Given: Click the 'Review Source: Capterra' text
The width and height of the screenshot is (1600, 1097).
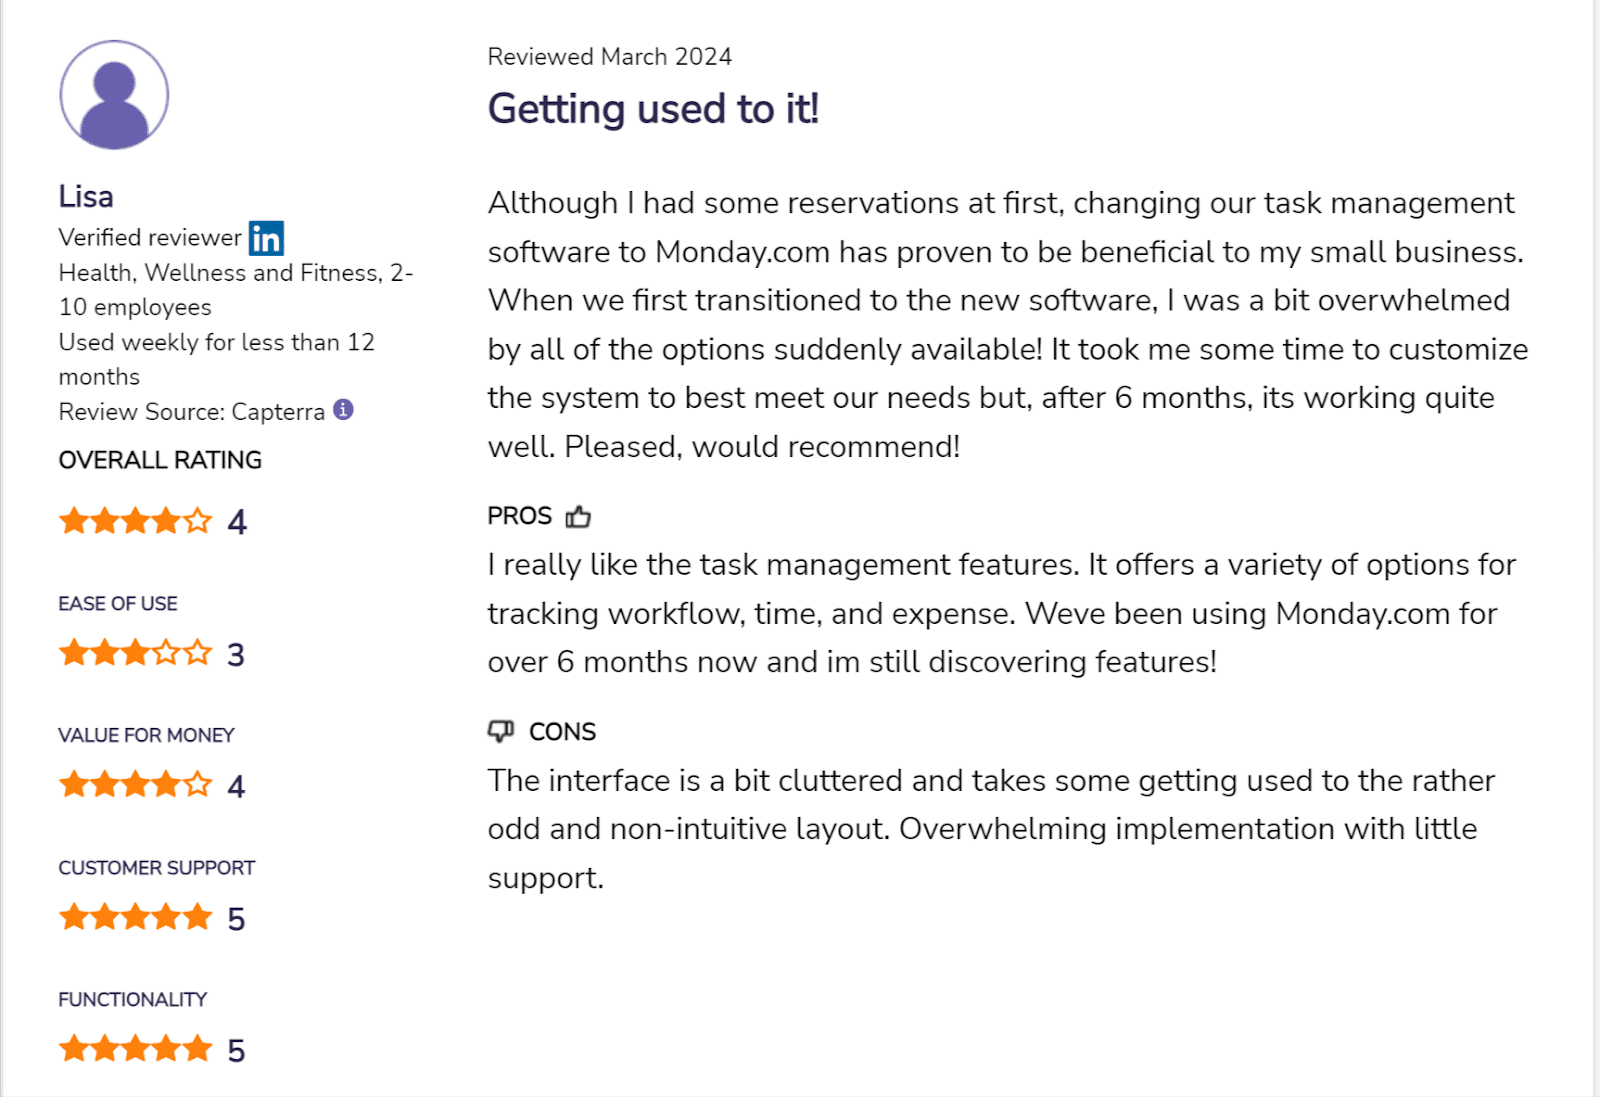Looking at the screenshot, I should [x=192, y=412].
